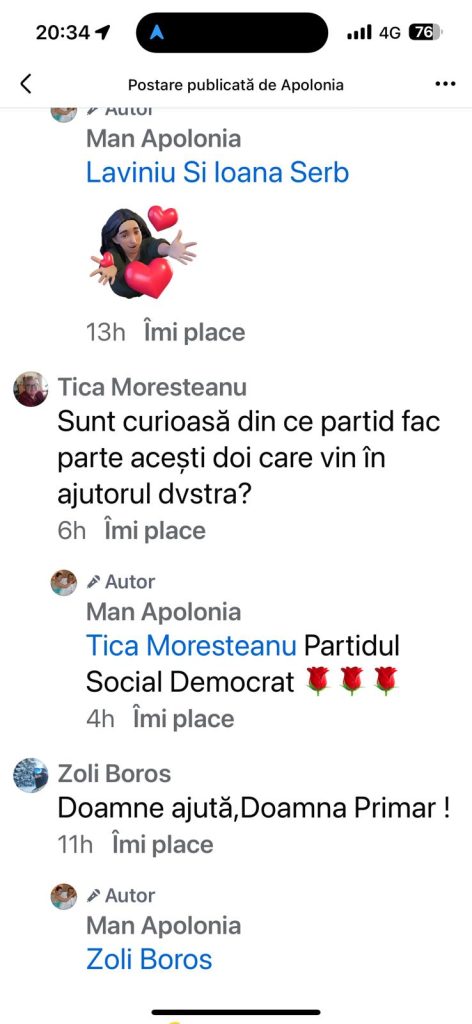Image resolution: width=472 pixels, height=1024 pixels.
Task: Open the tagged Laviniu Si Ioana Serb profile
Action: click(x=217, y=172)
